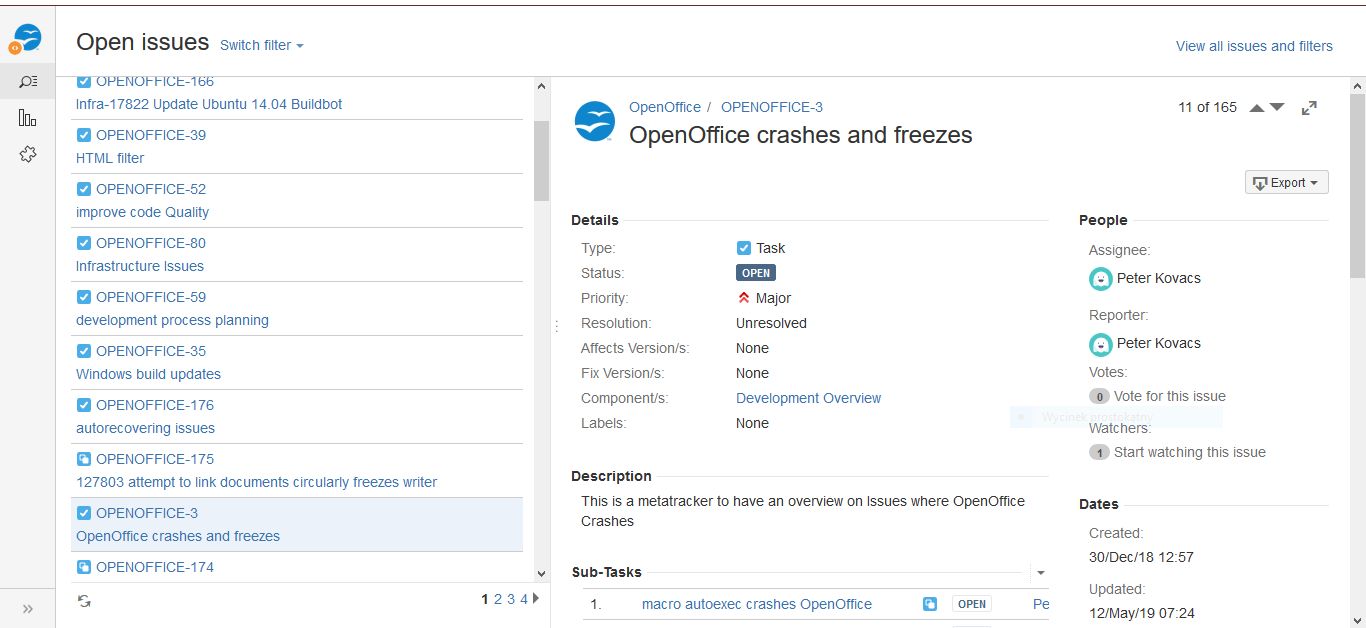1366x628 pixels.
Task: Go to page 4 of issues
Action: point(524,599)
